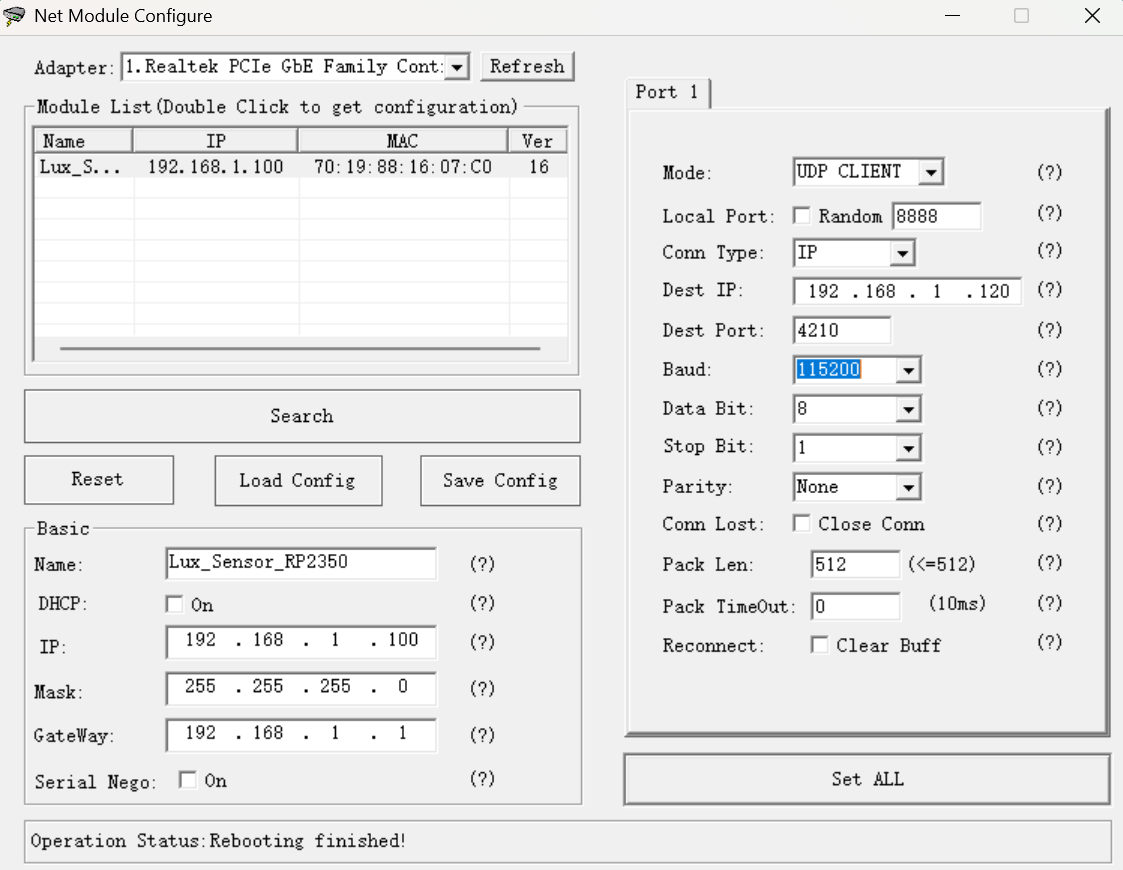Open the Stop Bit dropdown

(x=908, y=448)
